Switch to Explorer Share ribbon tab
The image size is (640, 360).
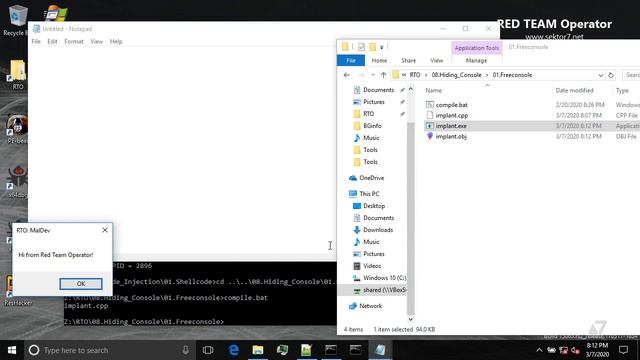point(408,60)
